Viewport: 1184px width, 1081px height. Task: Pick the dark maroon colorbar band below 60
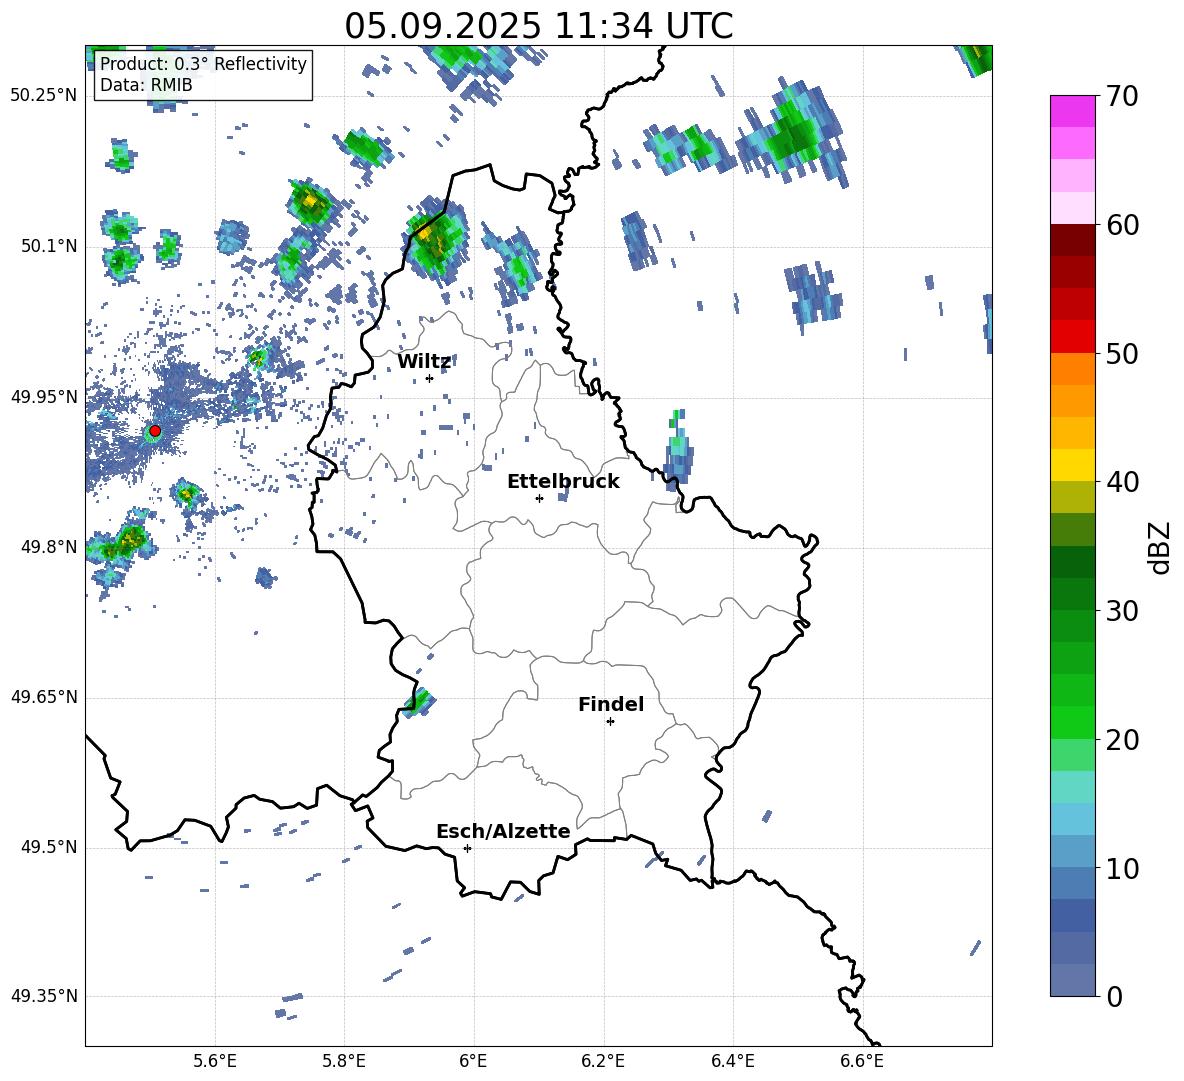point(1072,240)
